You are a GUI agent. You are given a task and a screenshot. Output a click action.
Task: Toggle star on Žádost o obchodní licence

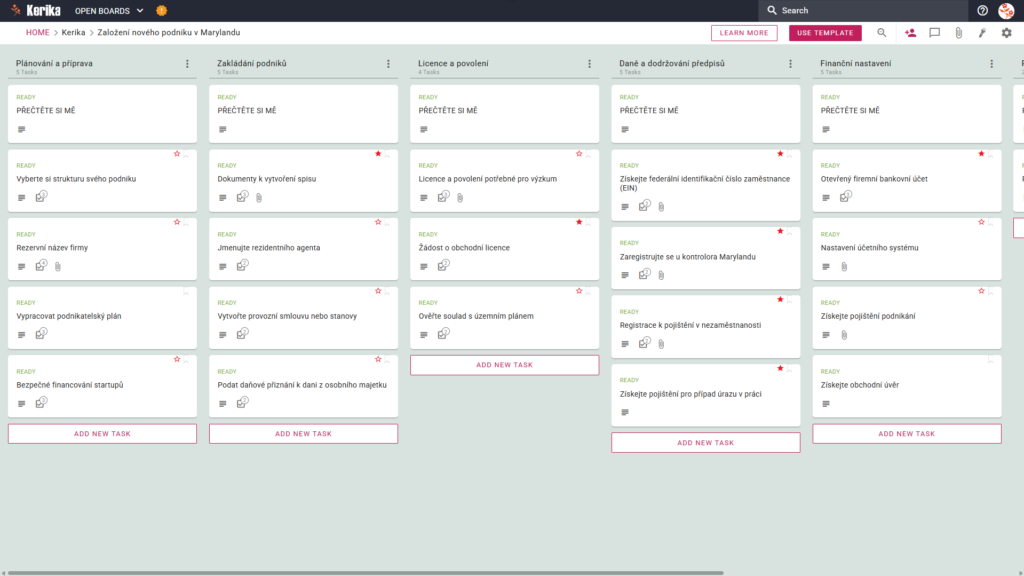coord(579,223)
